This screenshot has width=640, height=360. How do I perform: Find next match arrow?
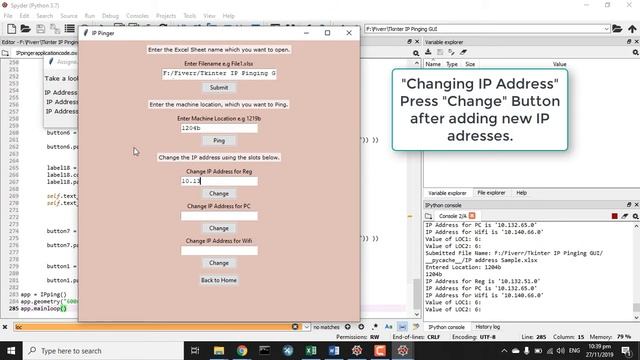[x=361, y=327]
